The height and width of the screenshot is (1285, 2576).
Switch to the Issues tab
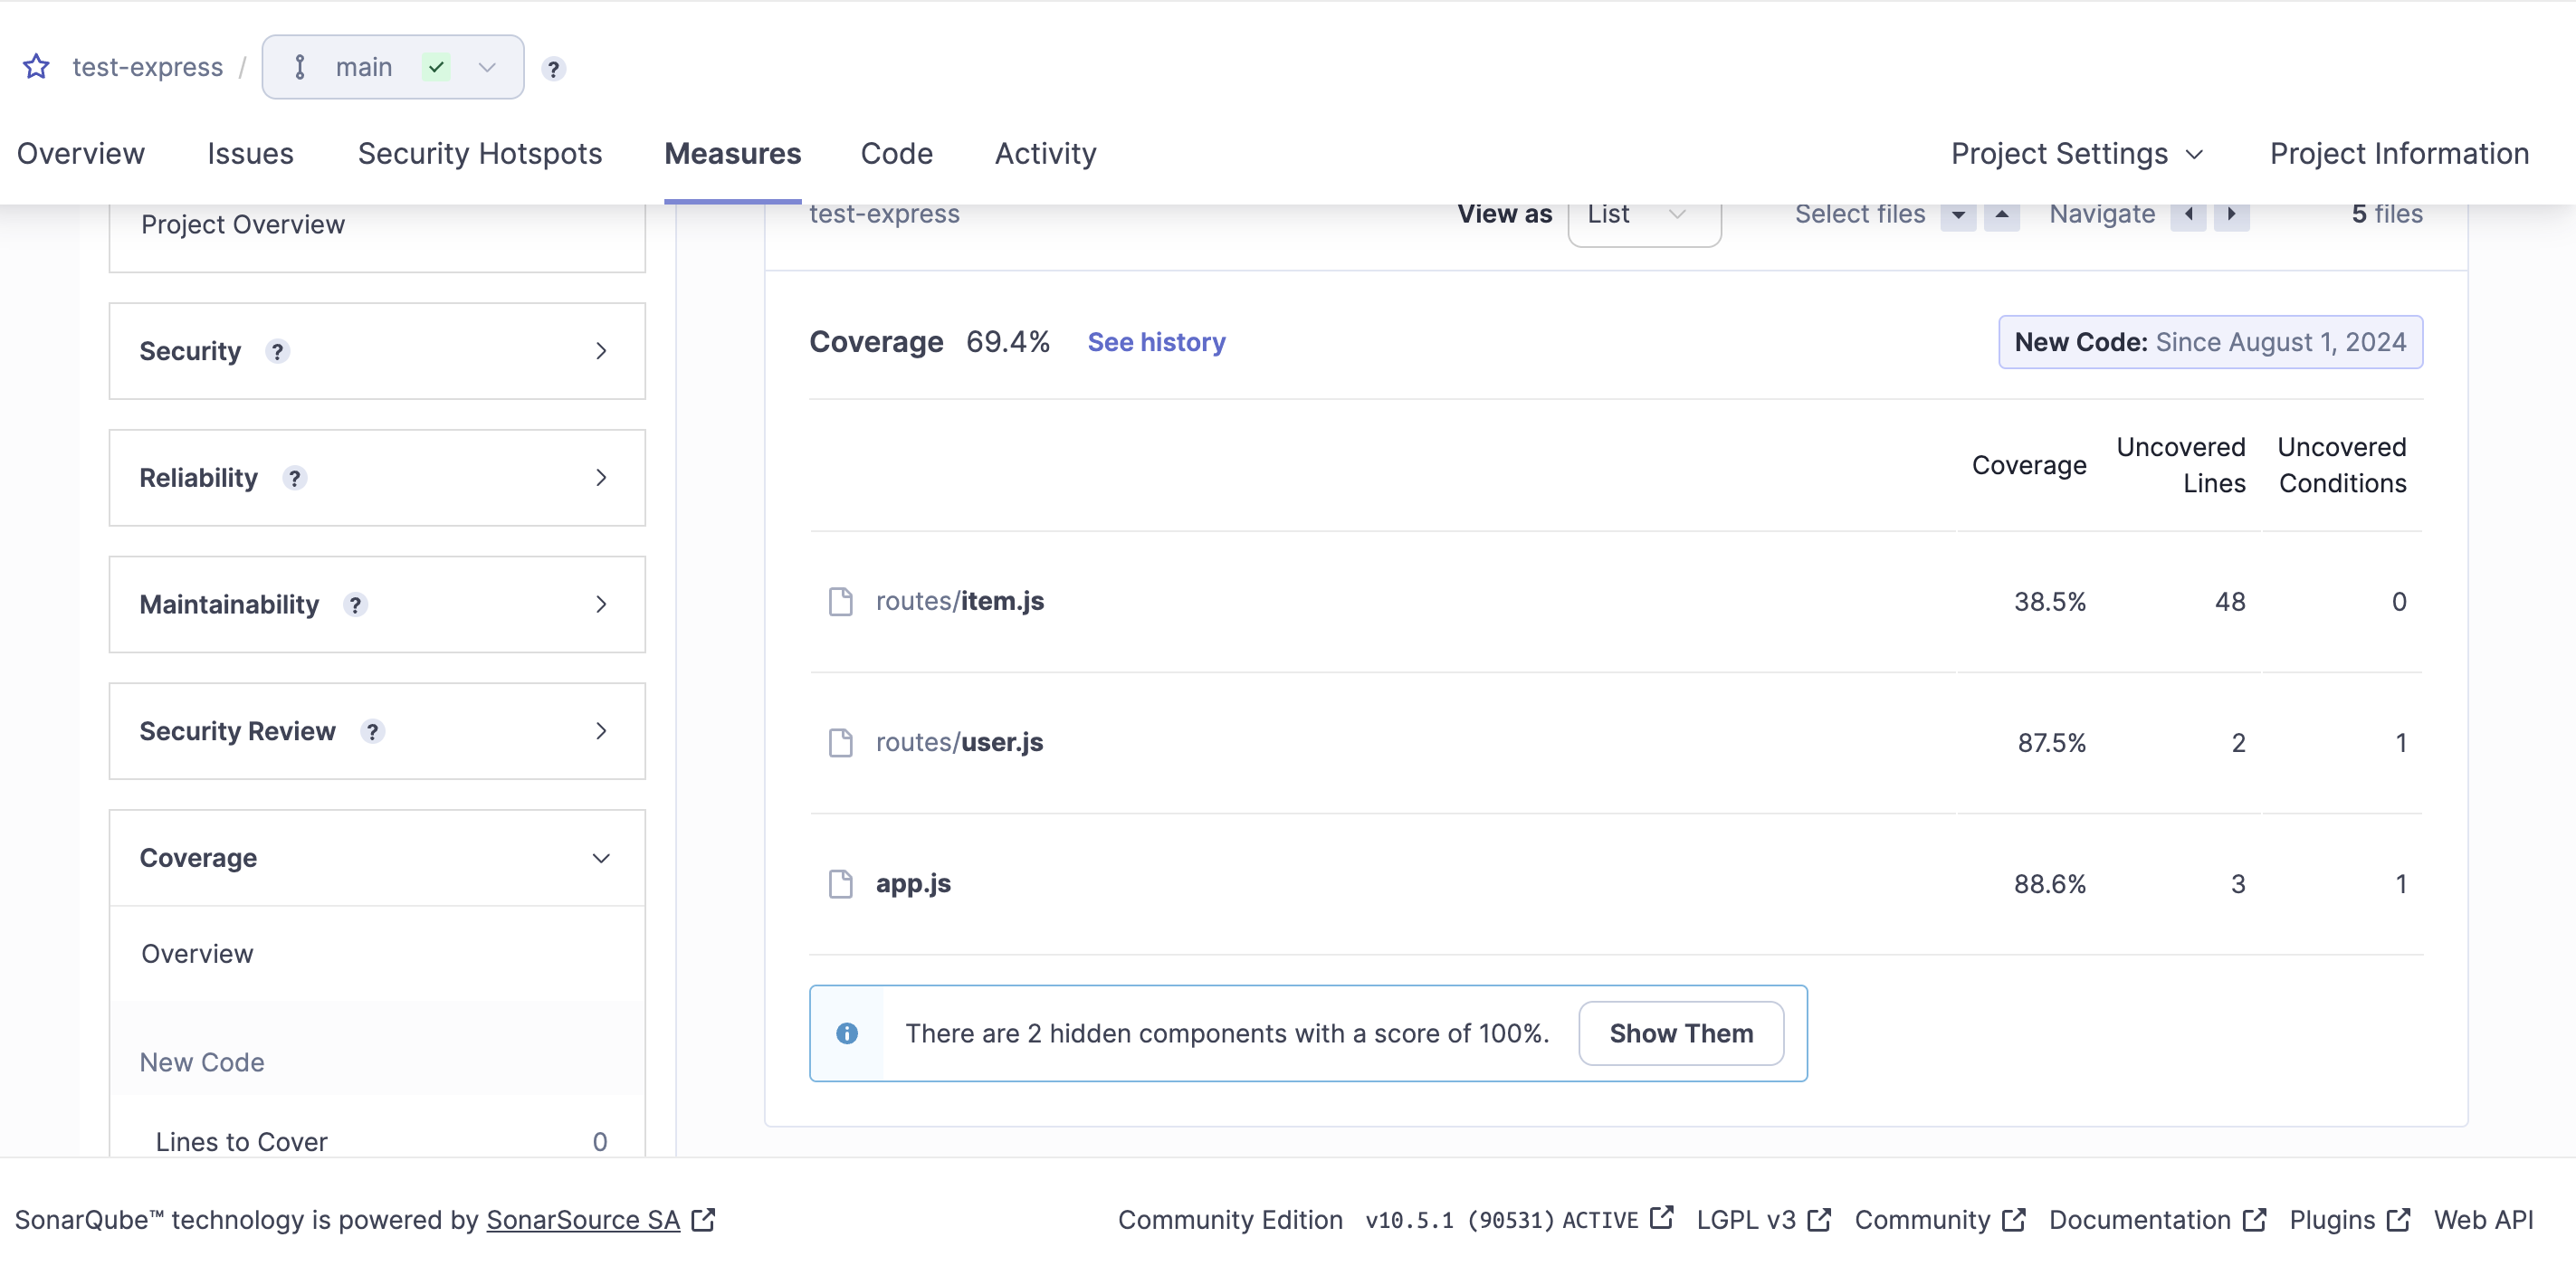pos(250,154)
